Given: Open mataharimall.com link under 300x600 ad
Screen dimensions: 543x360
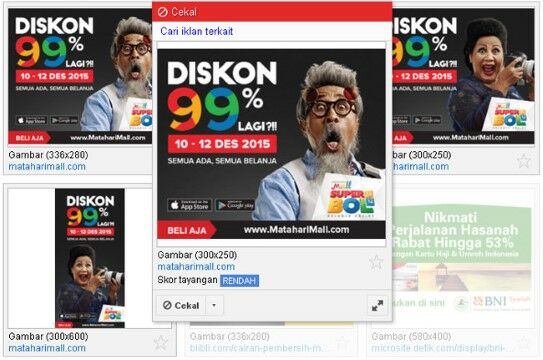Looking at the screenshot, I should (47, 348).
